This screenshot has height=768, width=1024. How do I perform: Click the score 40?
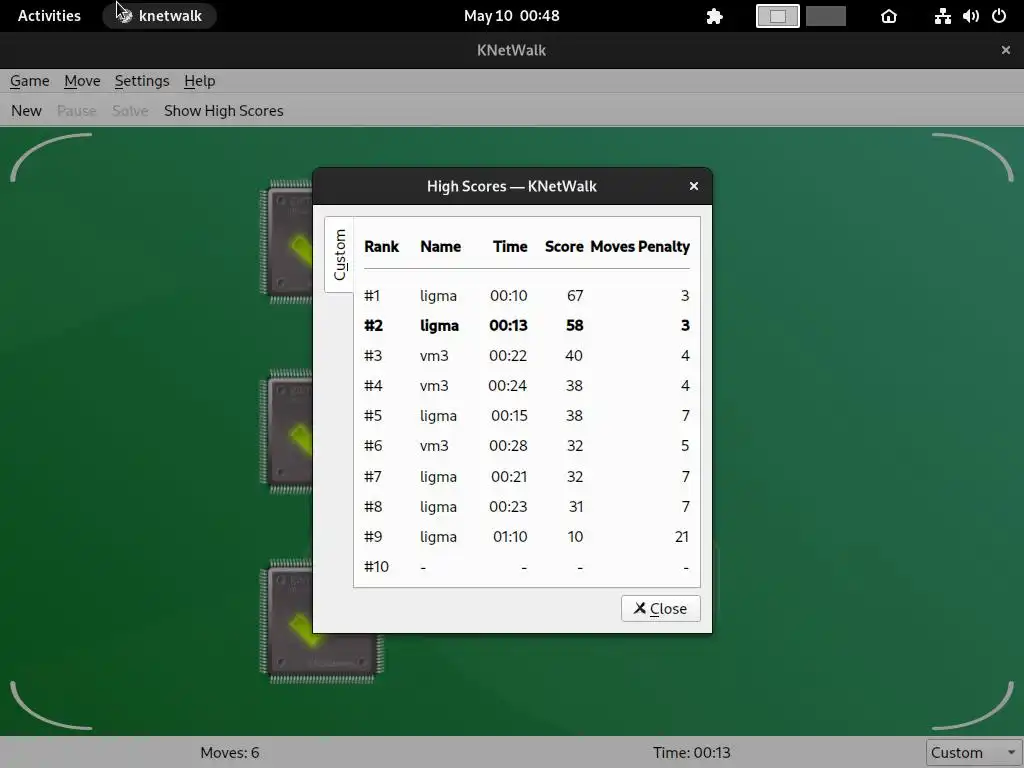pyautogui.click(x=574, y=356)
